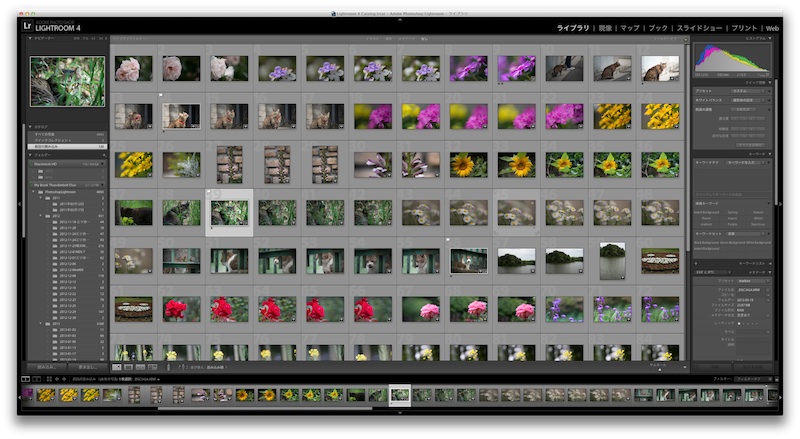Click the Navigator preview image

pyautogui.click(x=67, y=82)
